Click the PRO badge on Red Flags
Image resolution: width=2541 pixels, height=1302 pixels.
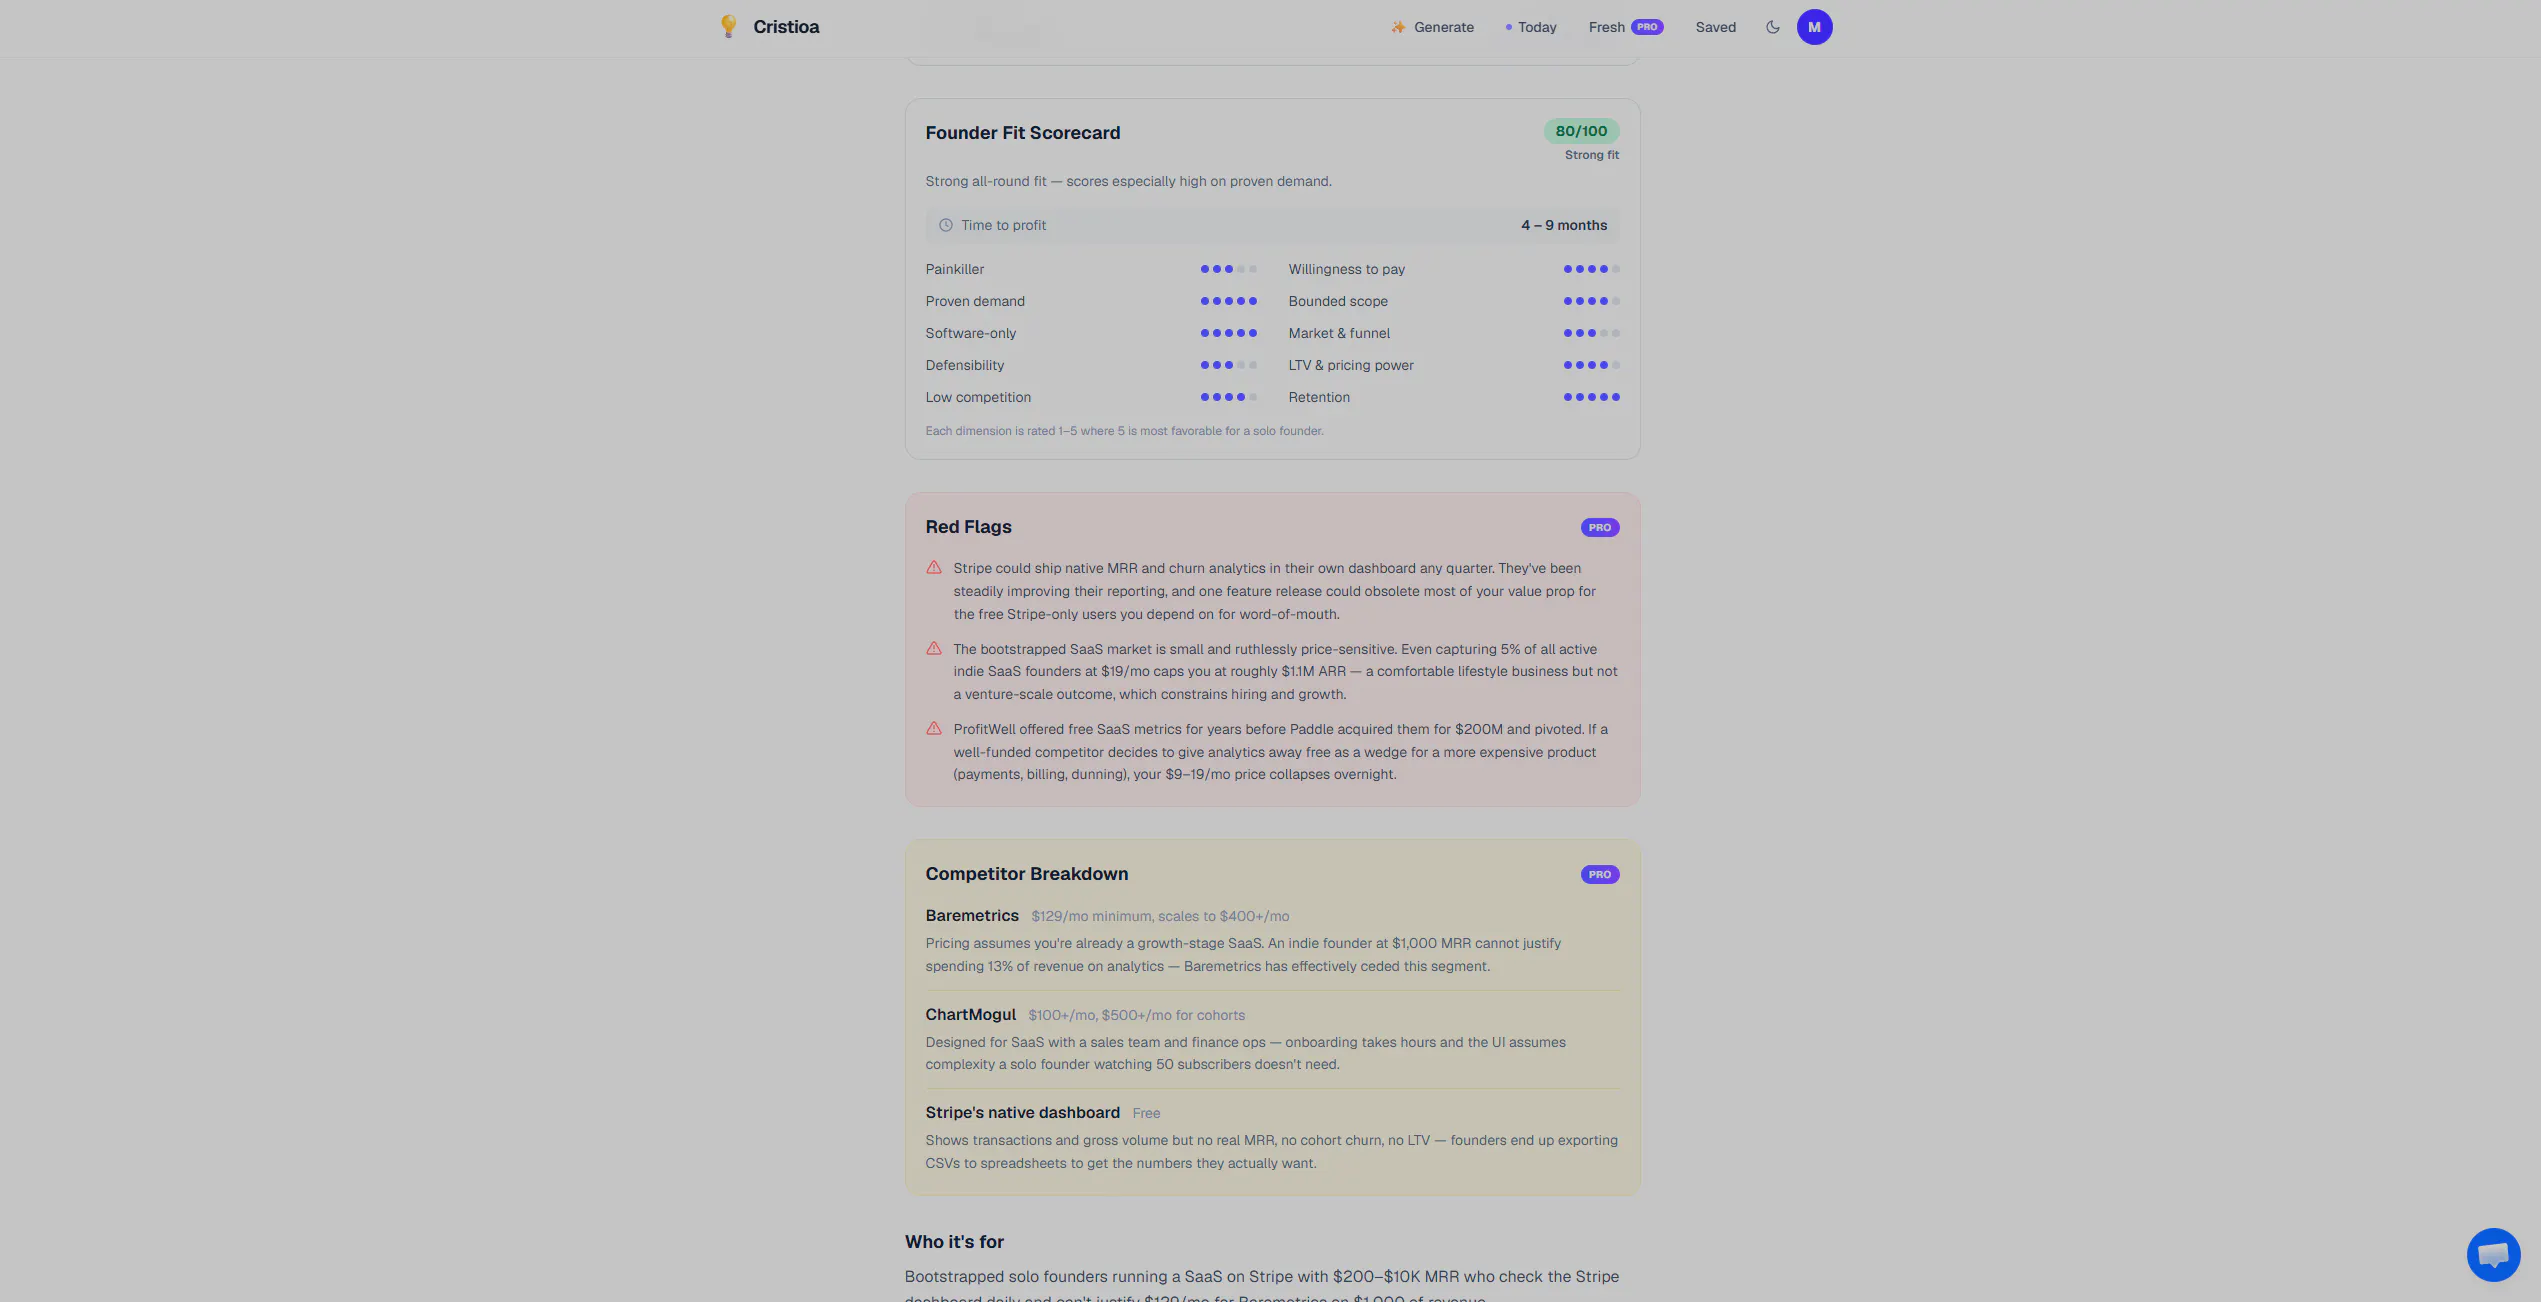1600,527
